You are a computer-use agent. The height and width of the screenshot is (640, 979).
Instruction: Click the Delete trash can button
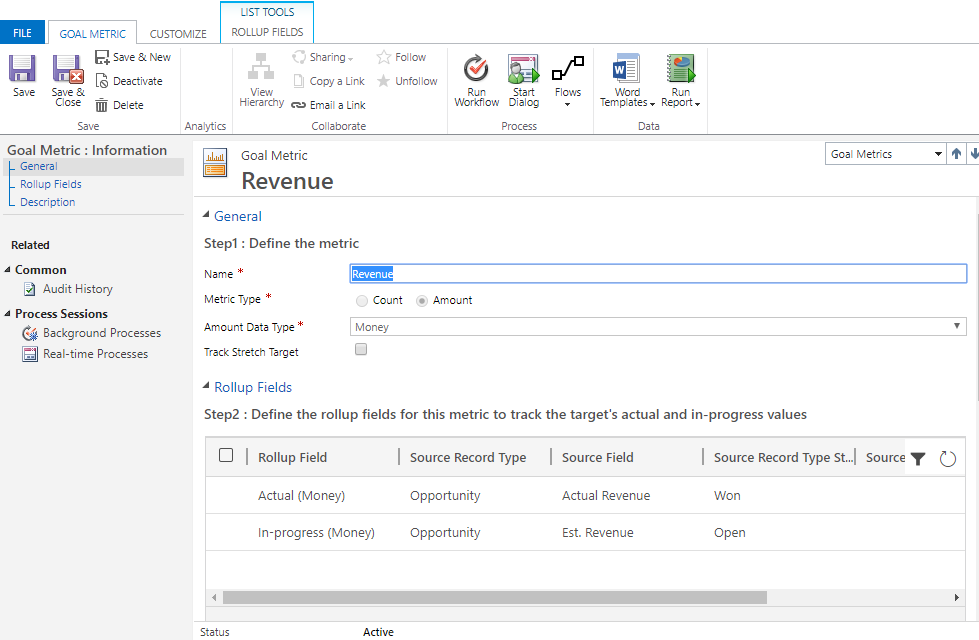pyautogui.click(x=120, y=105)
